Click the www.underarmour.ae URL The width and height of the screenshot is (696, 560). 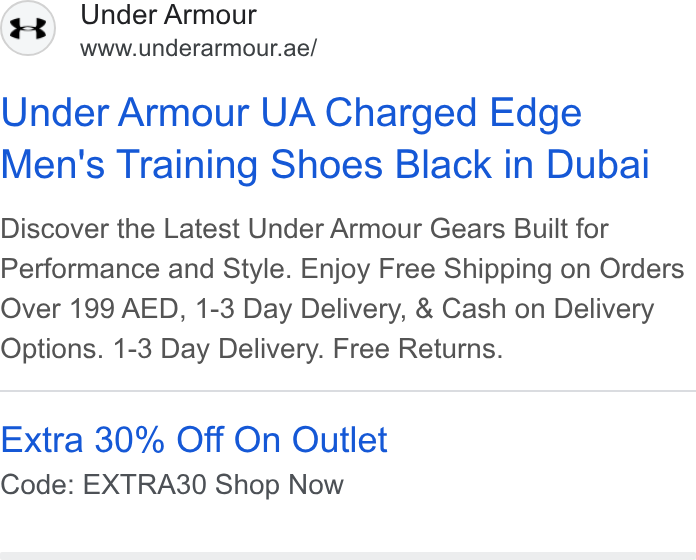[x=198, y=48]
